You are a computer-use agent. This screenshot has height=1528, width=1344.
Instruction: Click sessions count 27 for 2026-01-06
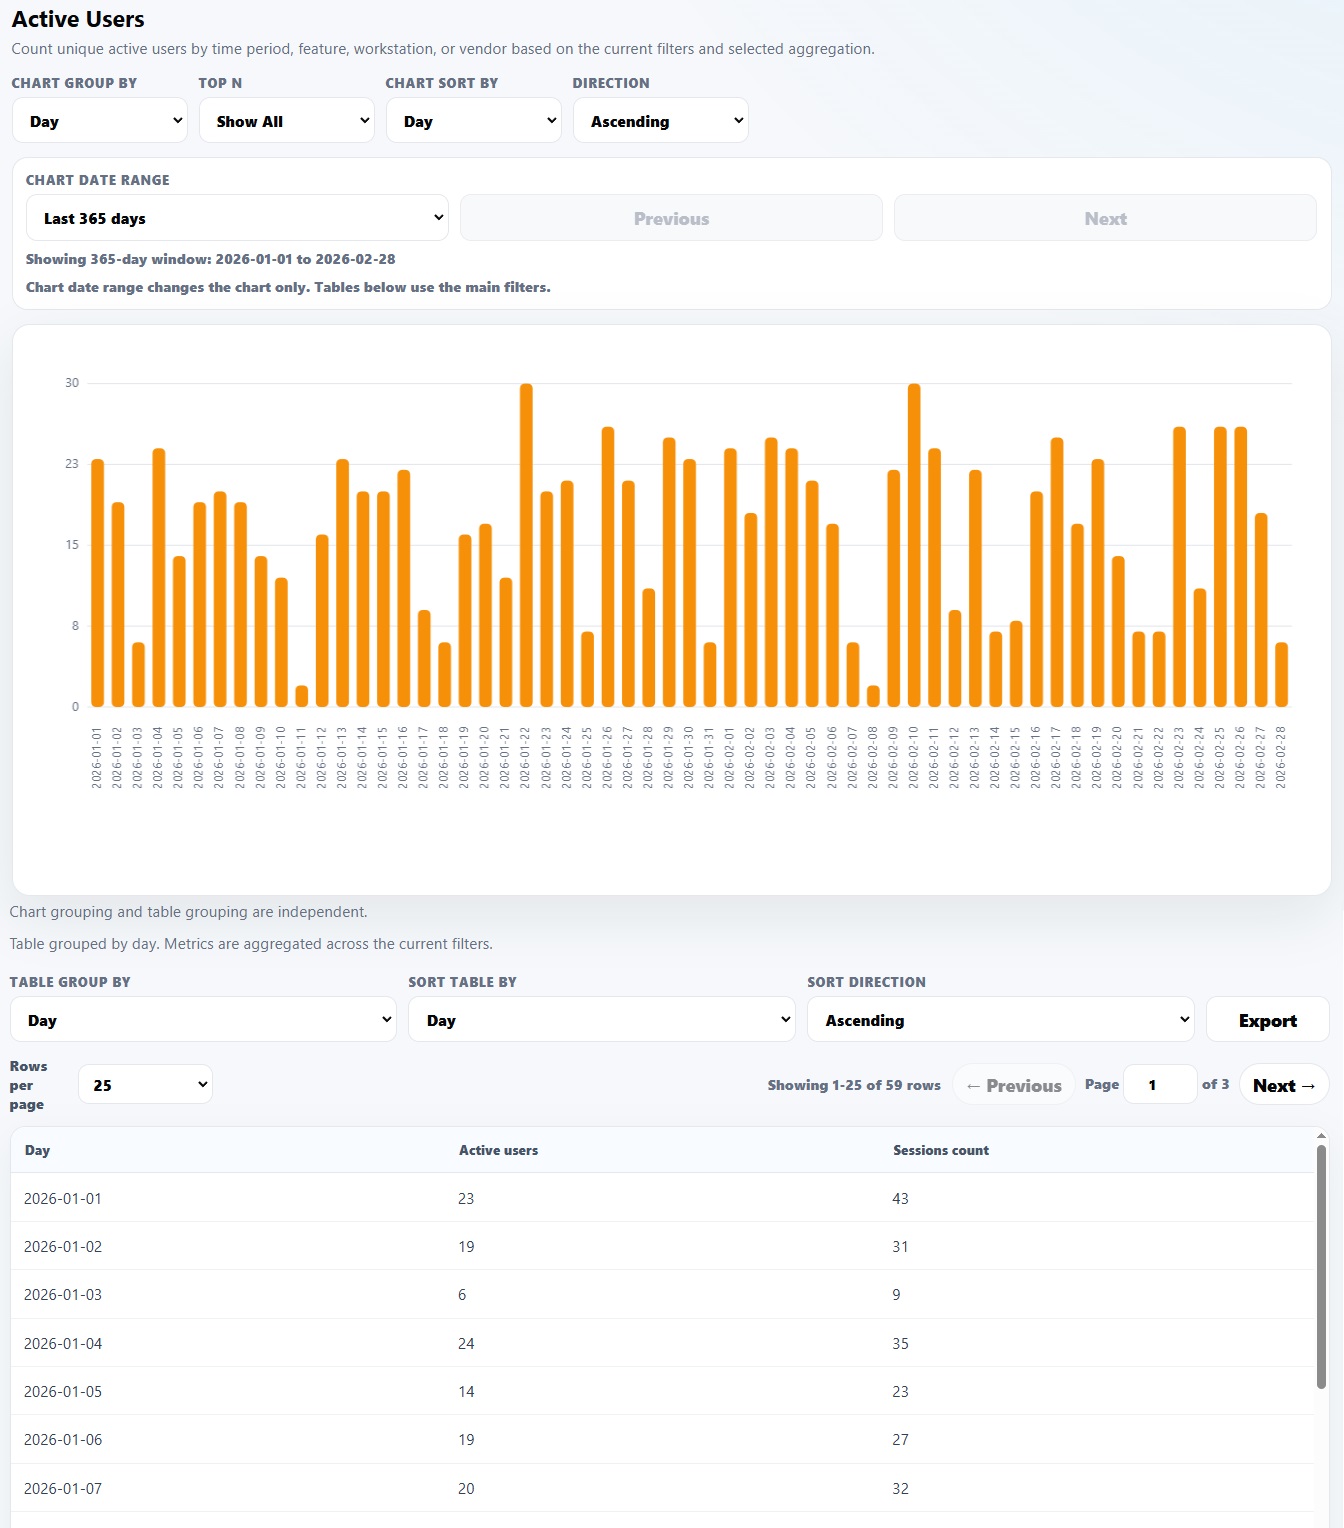900,1439
